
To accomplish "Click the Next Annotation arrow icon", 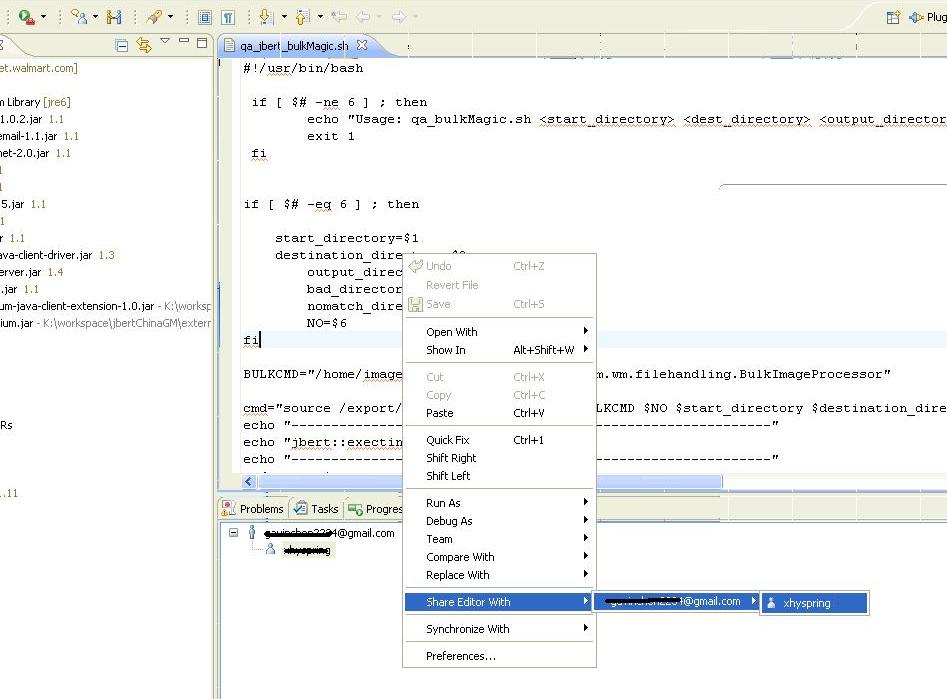I will tap(266, 17).
